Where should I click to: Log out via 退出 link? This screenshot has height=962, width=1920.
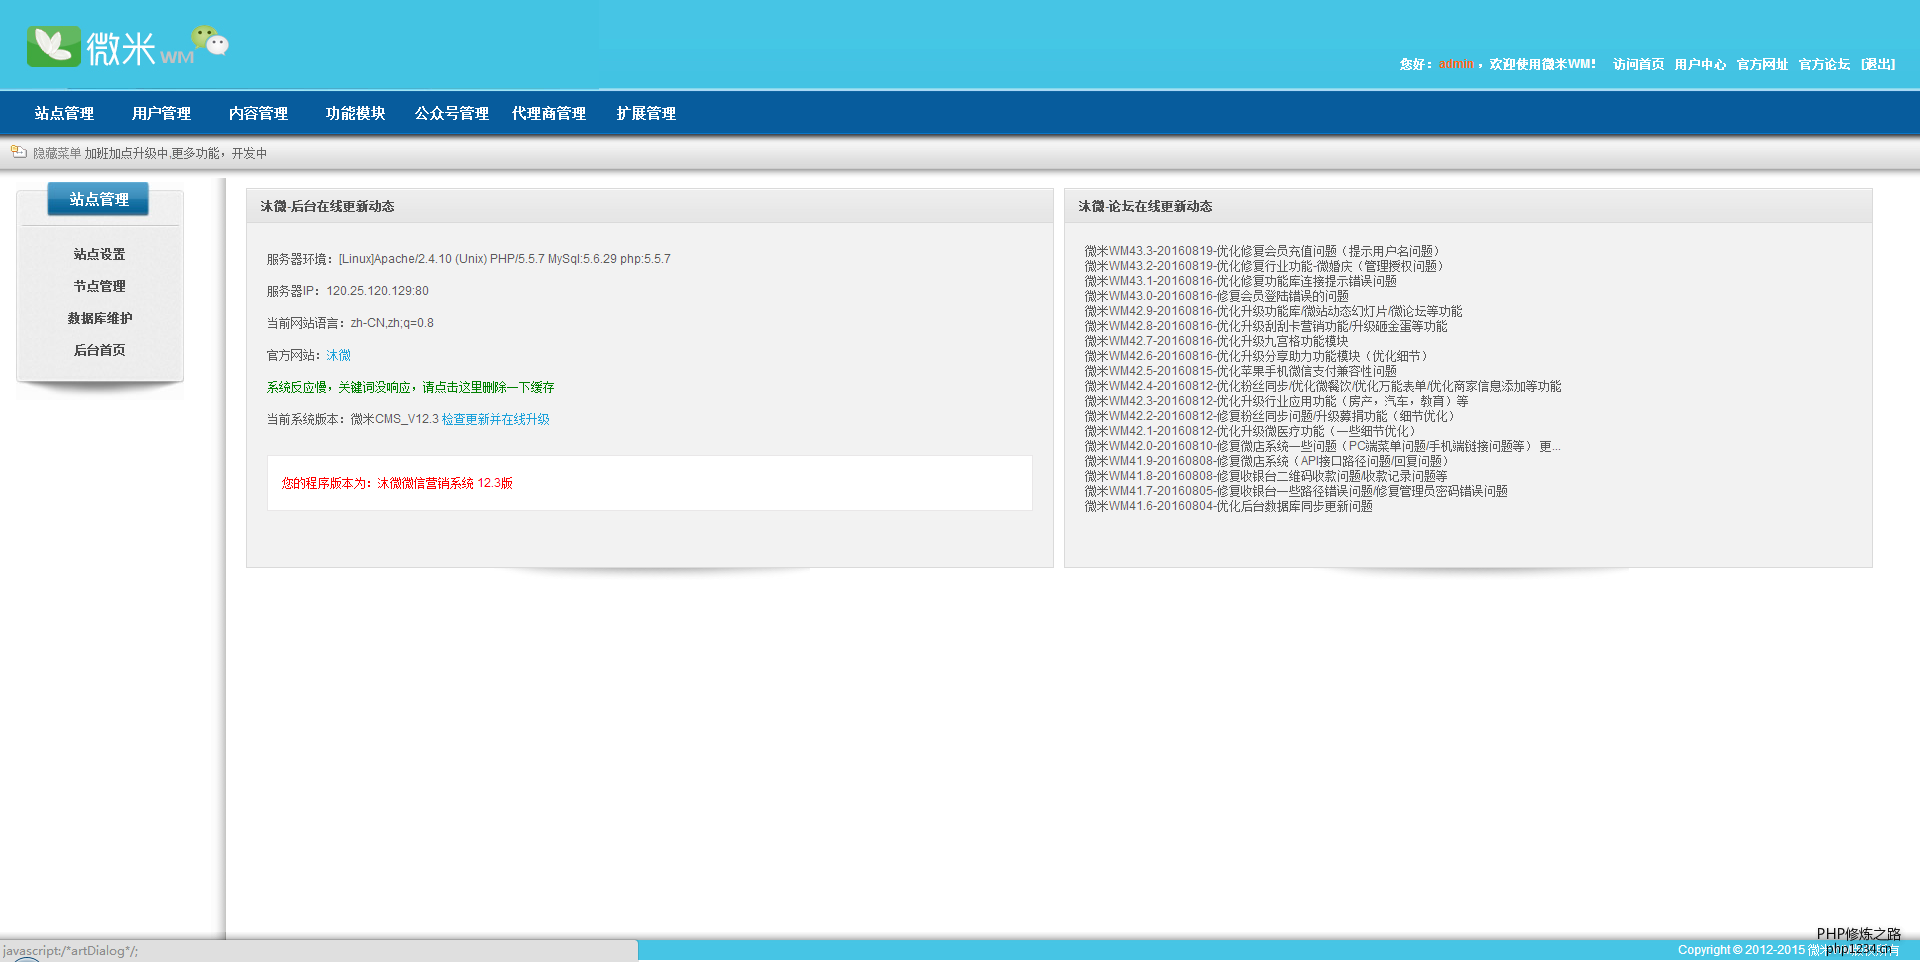click(1878, 64)
